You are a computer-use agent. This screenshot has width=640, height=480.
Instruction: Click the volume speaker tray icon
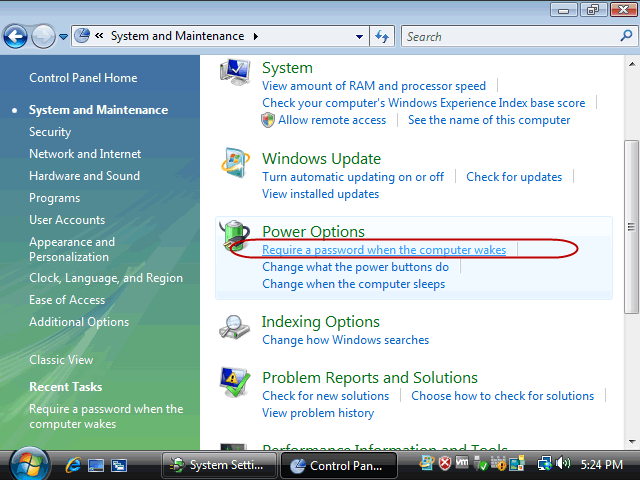(563, 463)
